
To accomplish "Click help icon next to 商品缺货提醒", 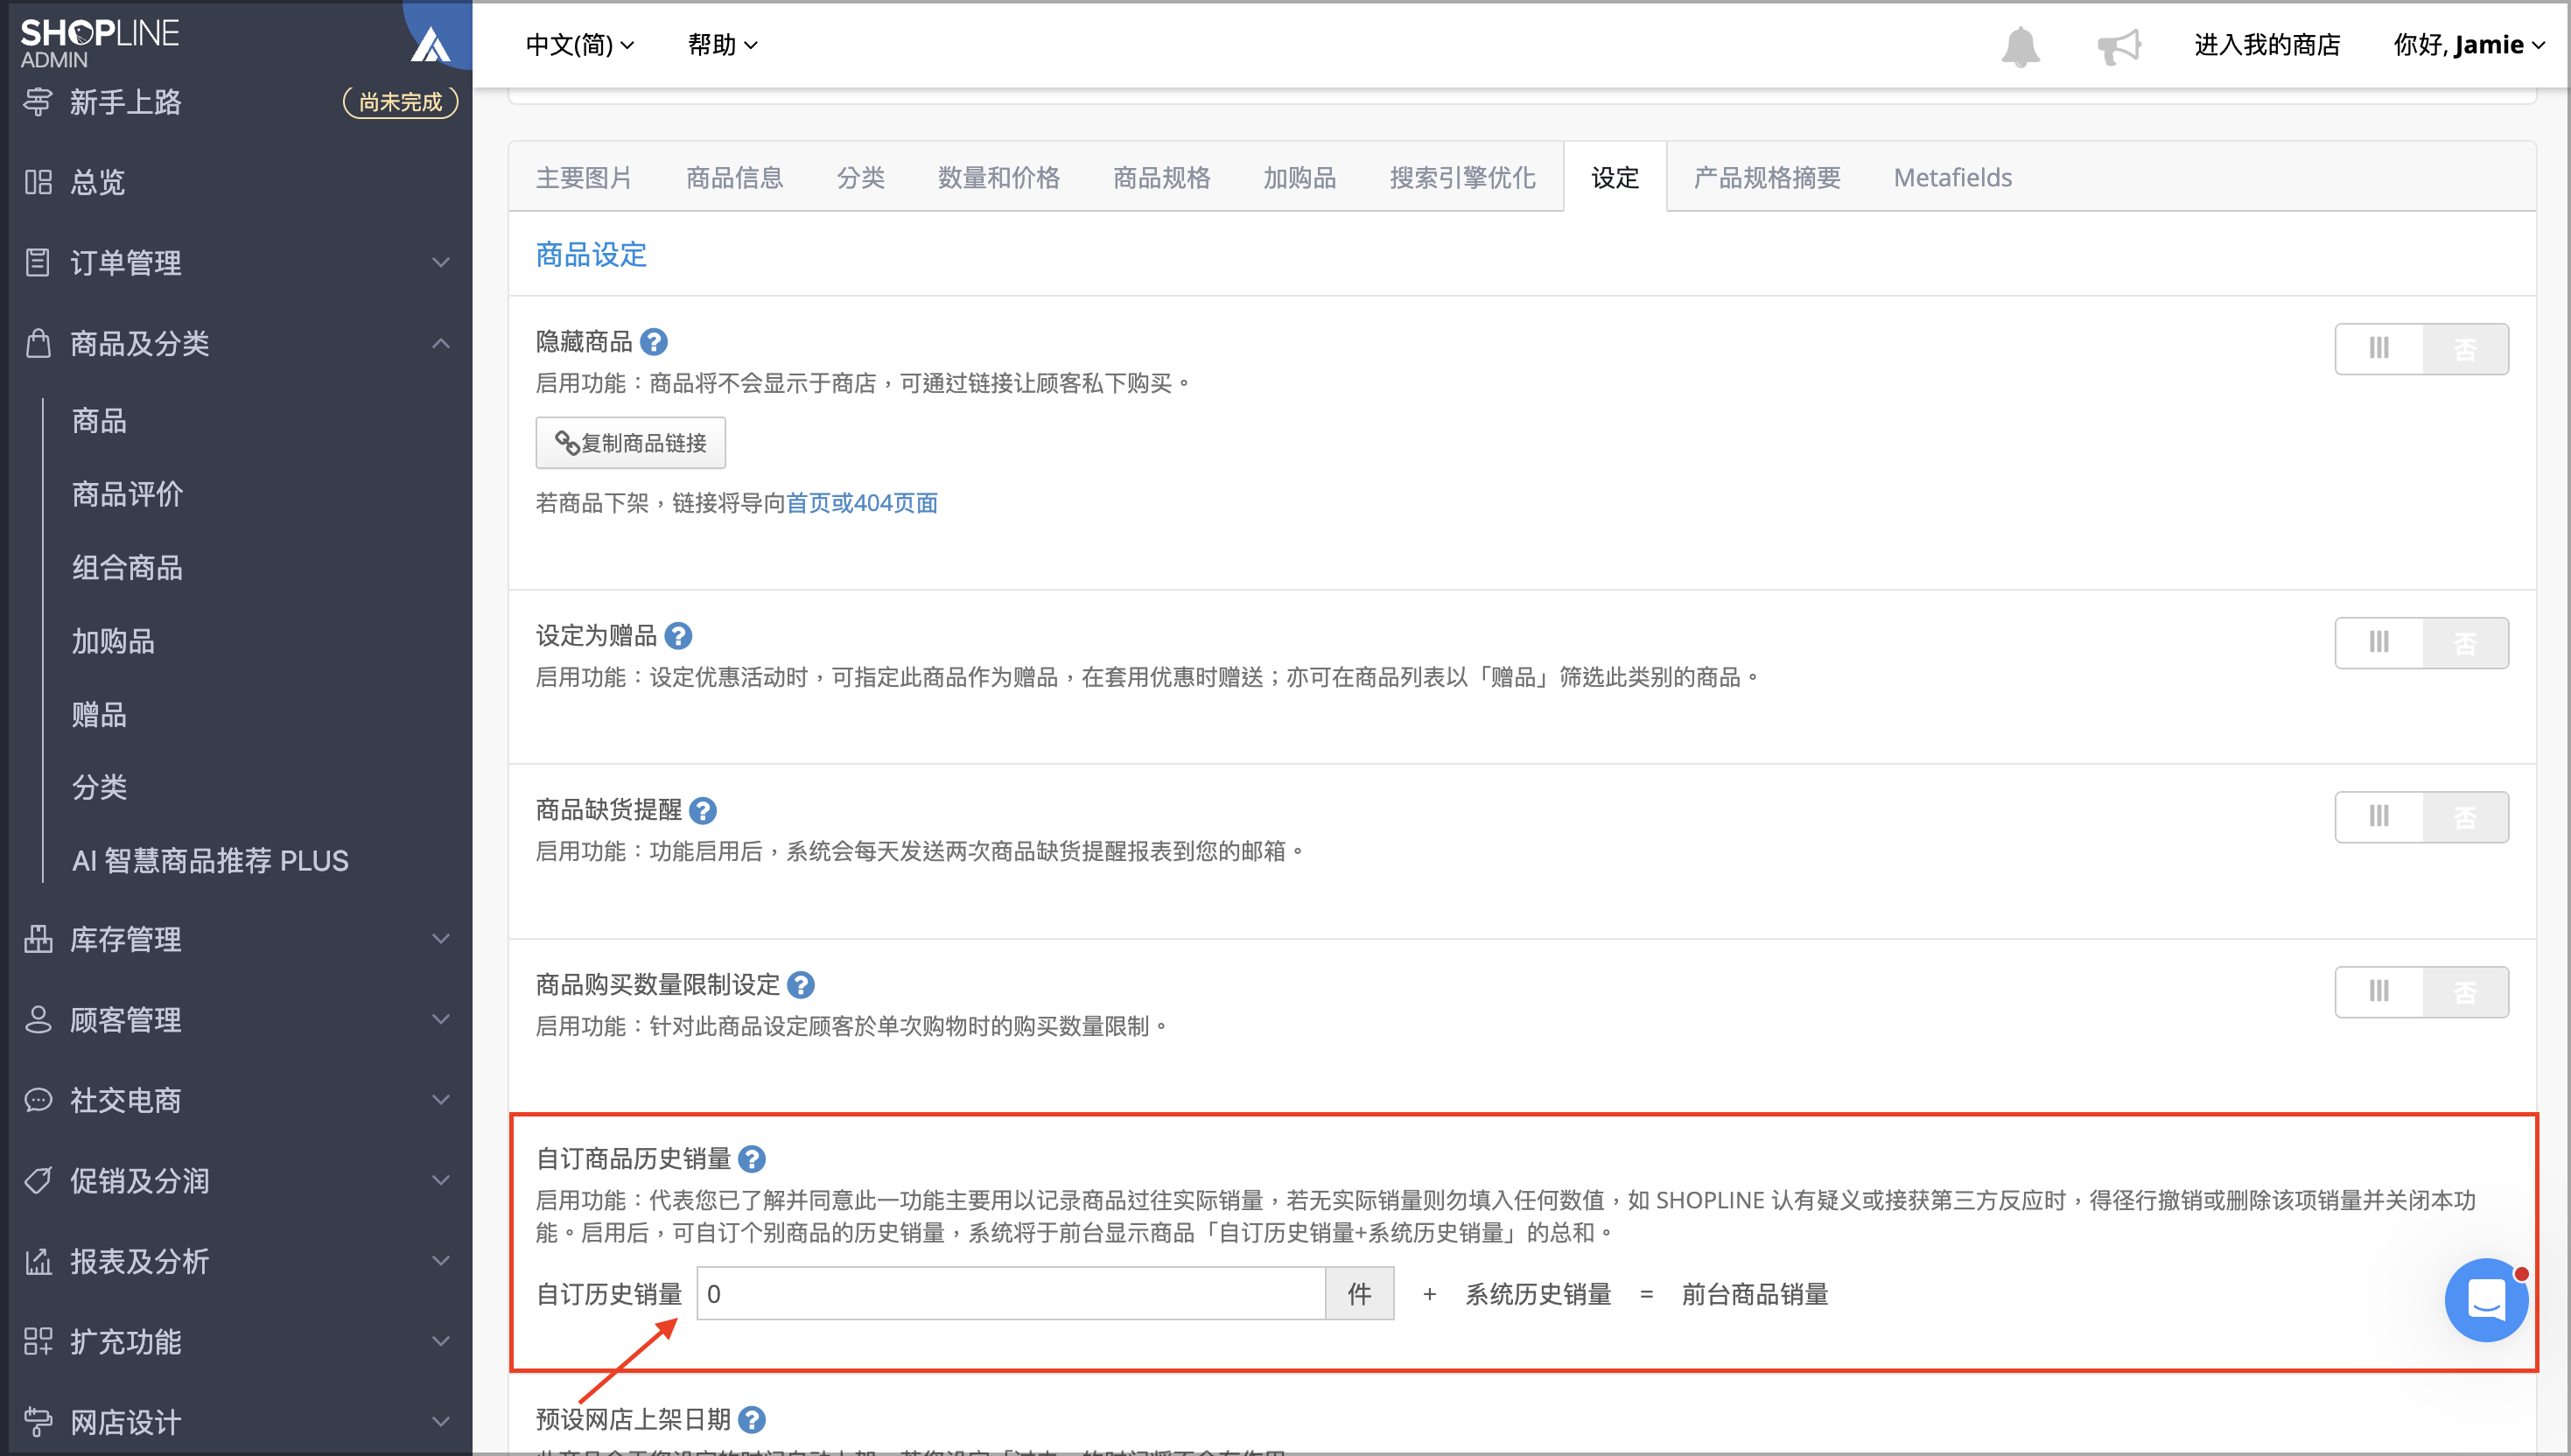I will [703, 810].
